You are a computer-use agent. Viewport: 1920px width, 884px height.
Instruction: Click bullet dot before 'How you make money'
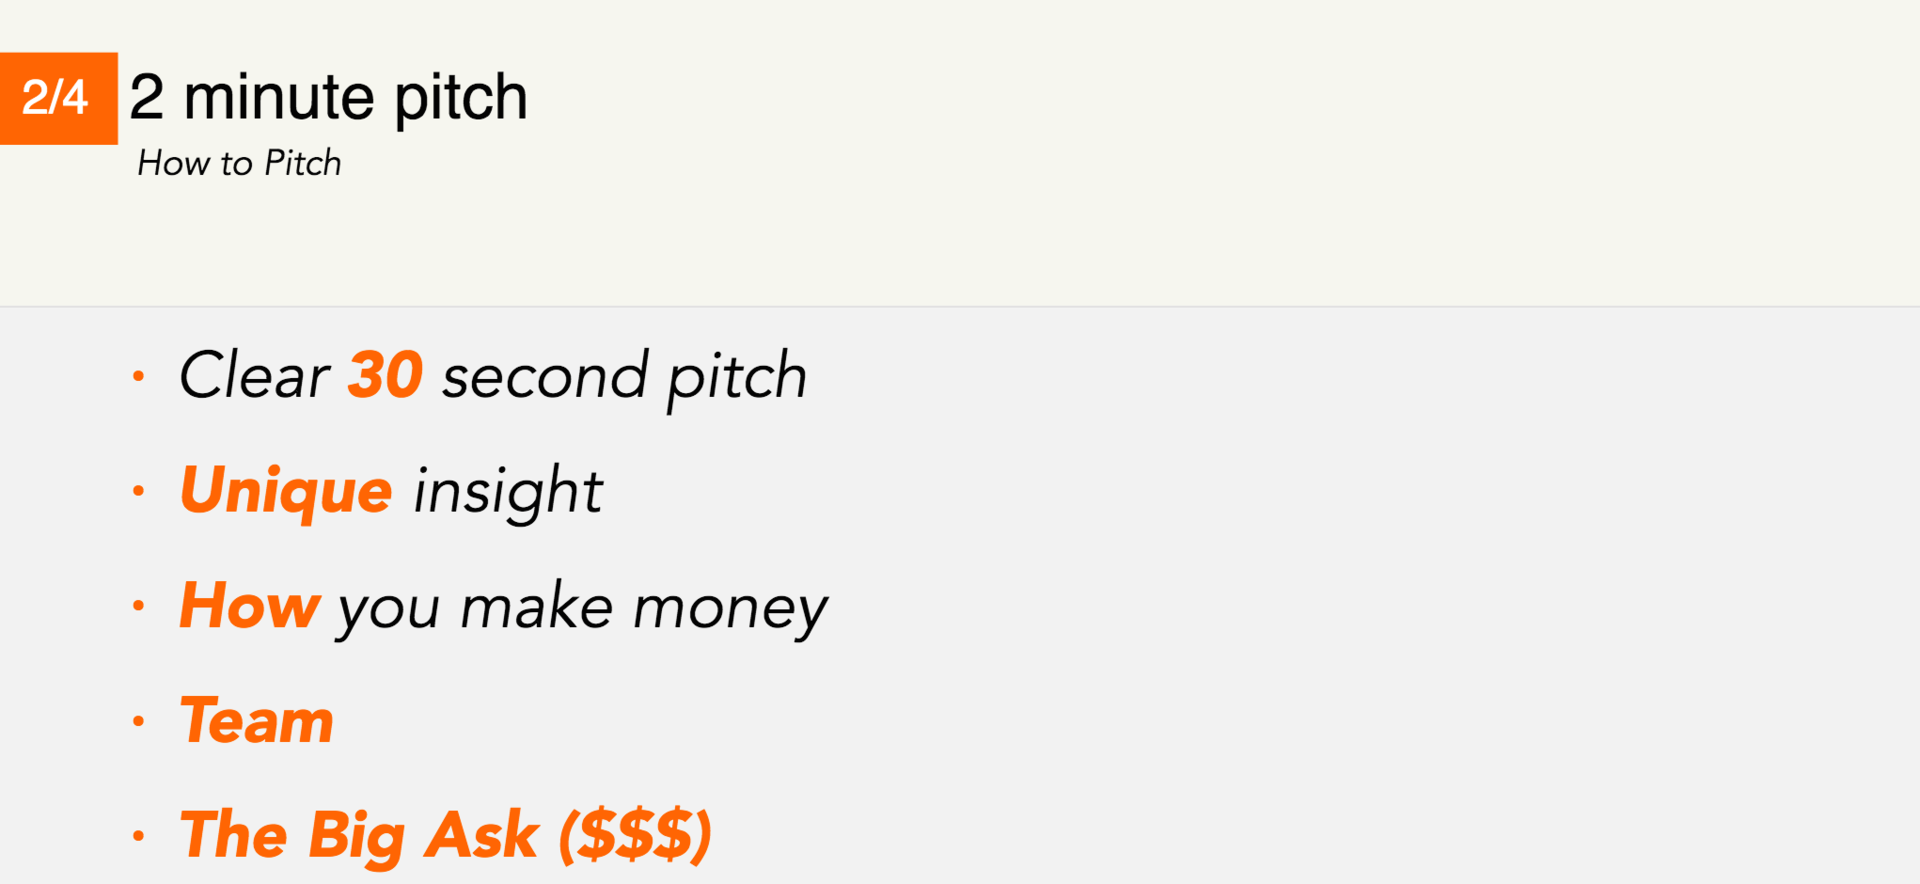point(139,606)
